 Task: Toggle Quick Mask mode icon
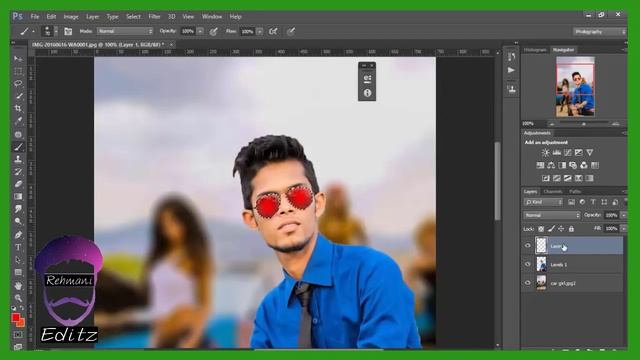click(x=18, y=335)
